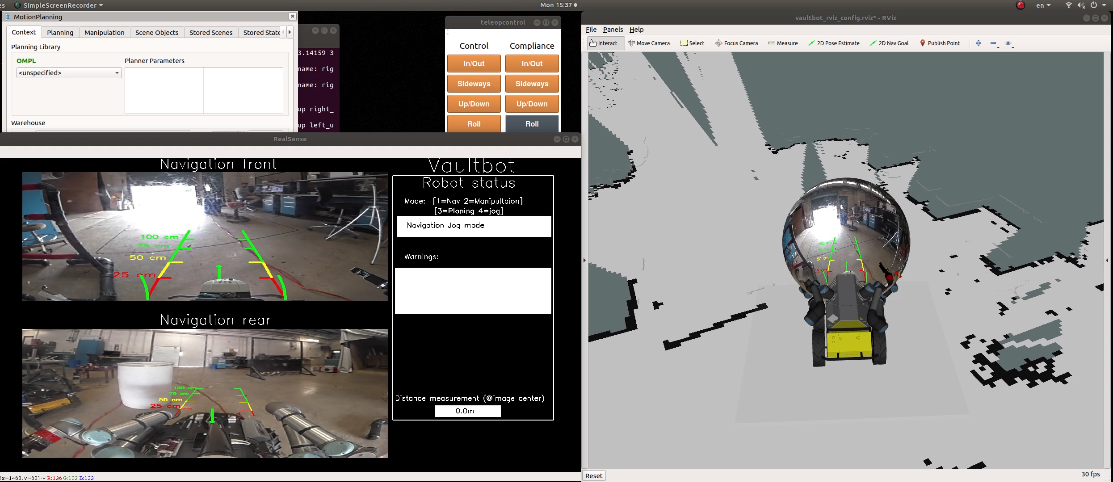Click the distance measurement value field
The width and height of the screenshot is (1113, 482).
point(467,411)
